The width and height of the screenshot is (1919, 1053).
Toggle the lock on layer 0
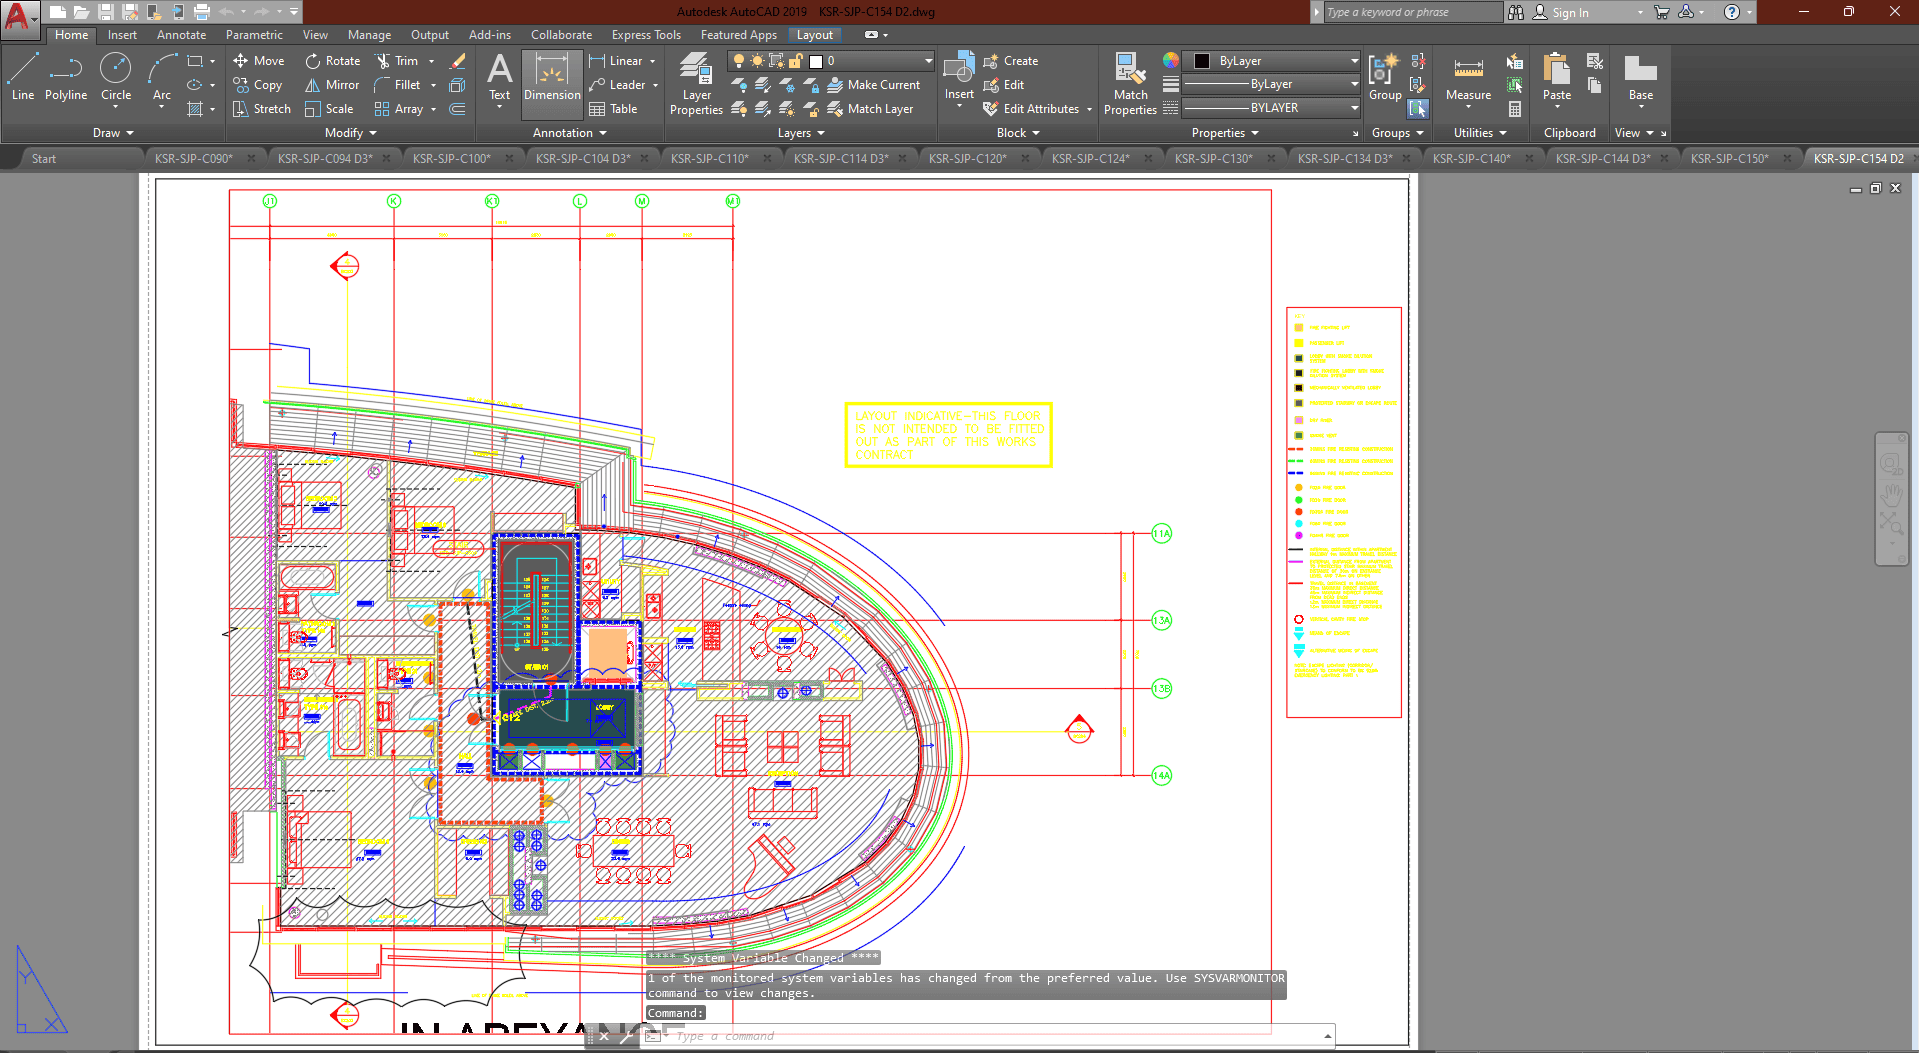click(795, 61)
